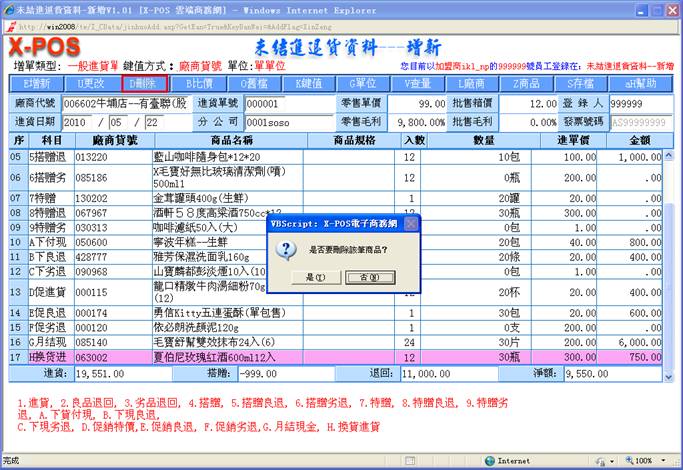
Task: Click the B比價 toolbar button
Action: click(199, 83)
